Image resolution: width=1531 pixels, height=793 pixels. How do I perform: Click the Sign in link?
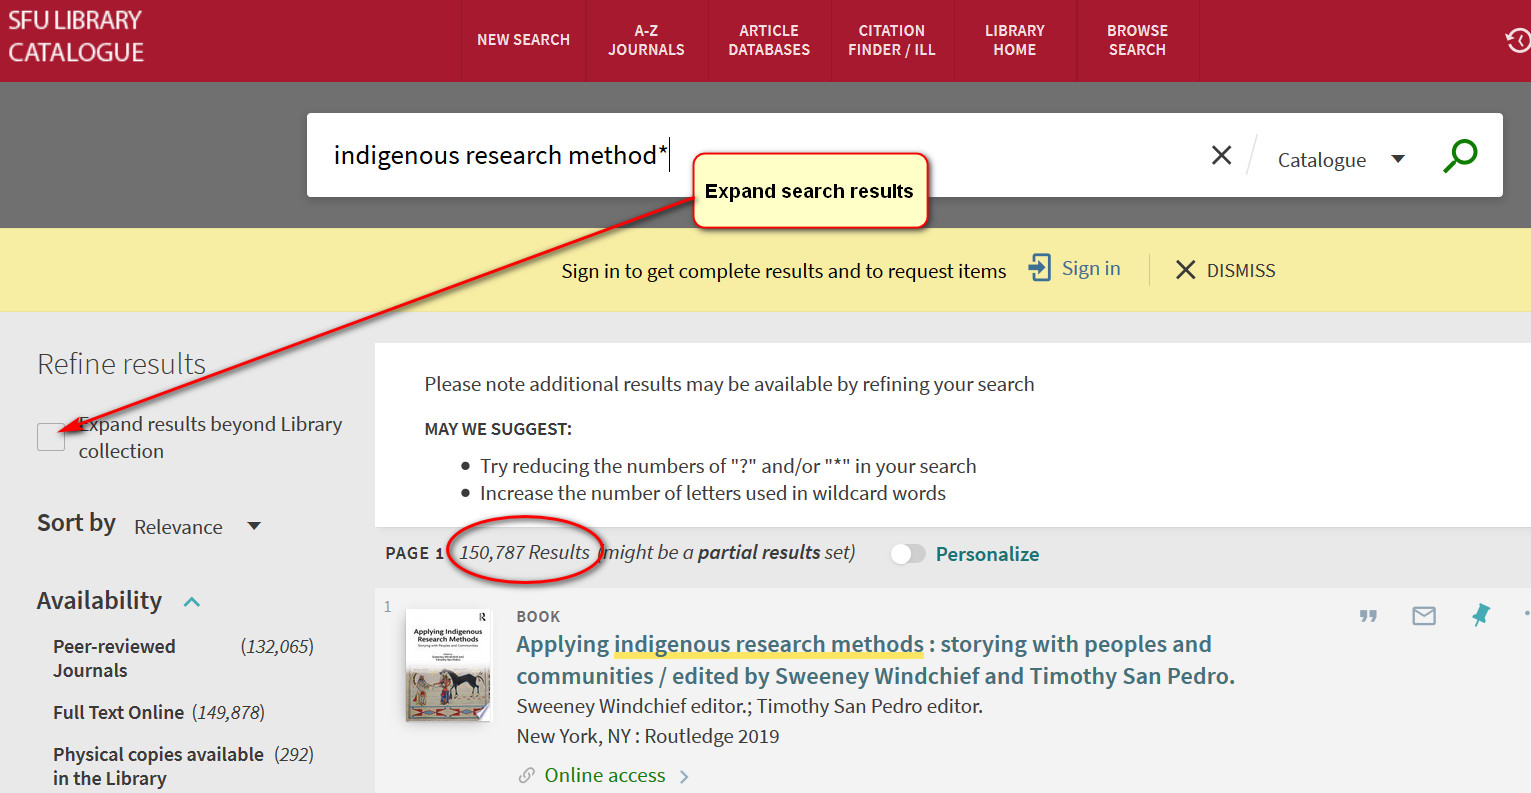click(1091, 268)
